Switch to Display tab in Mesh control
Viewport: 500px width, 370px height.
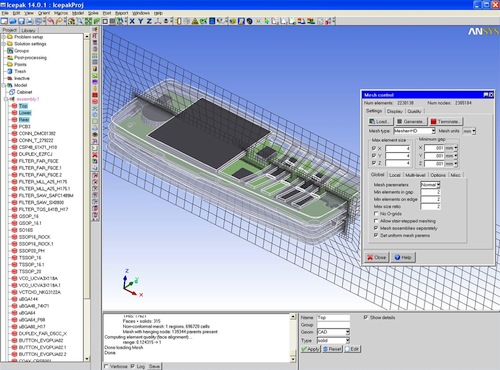click(x=394, y=111)
